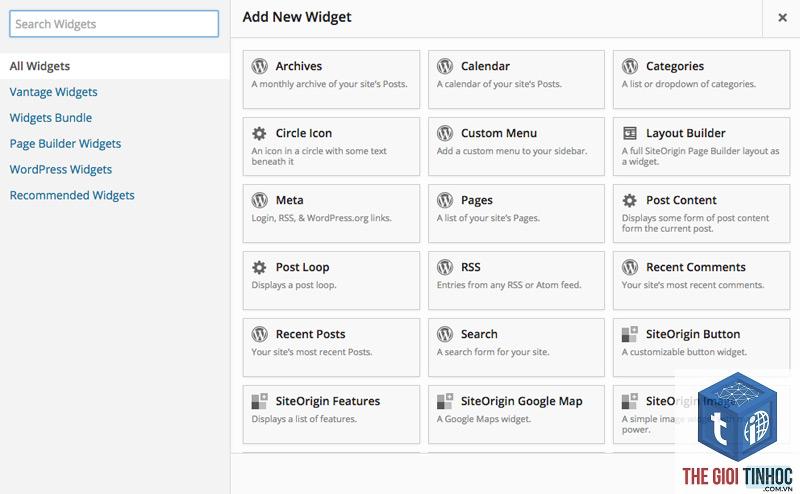Click the WordPress icon on Archives widget
The image size is (800, 494).
click(260, 66)
